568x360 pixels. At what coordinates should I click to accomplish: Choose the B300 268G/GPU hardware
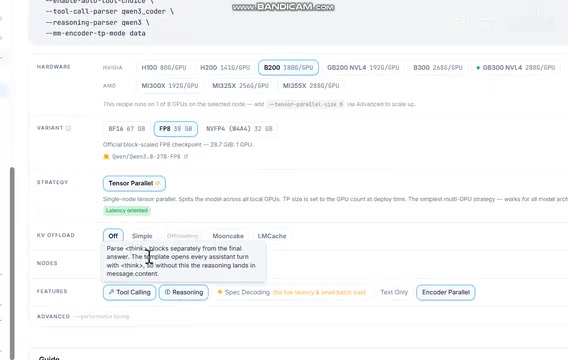pos(438,68)
